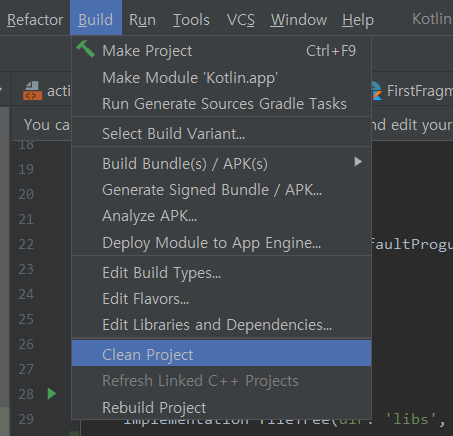The height and width of the screenshot is (436, 453).
Task: Click the XML file icon on activity tab
Action: click(x=32, y=91)
